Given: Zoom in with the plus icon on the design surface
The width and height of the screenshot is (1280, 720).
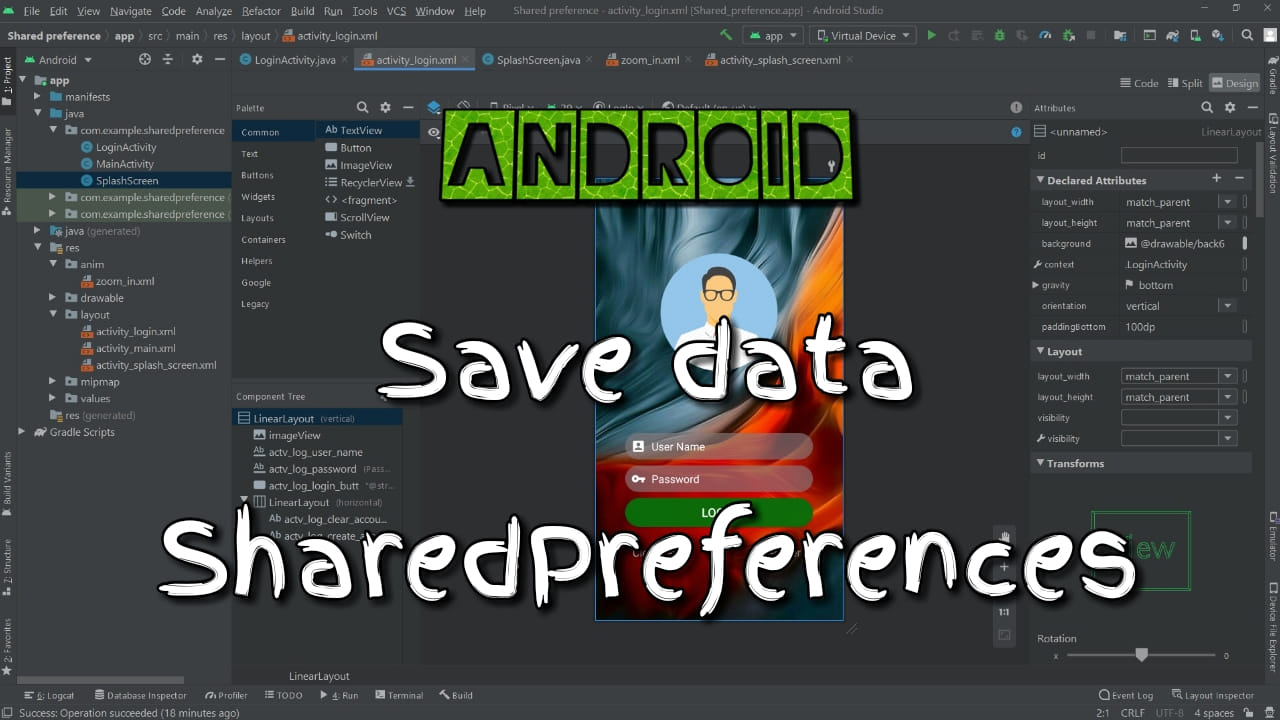Looking at the screenshot, I should (1005, 567).
